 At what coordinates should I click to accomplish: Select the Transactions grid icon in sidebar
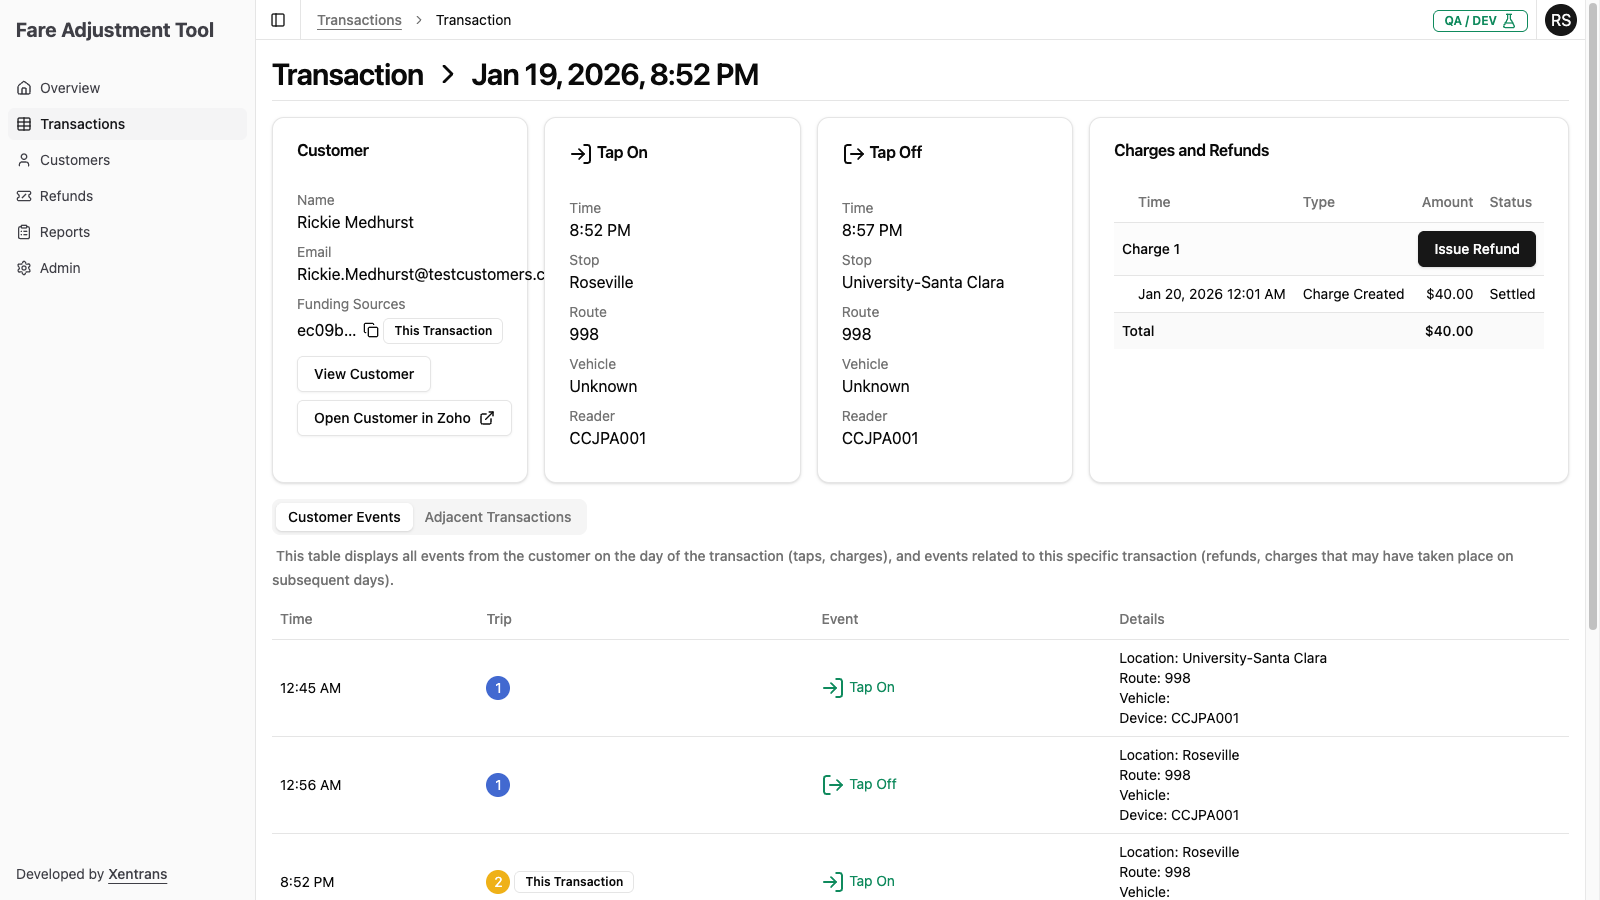pyautogui.click(x=24, y=123)
